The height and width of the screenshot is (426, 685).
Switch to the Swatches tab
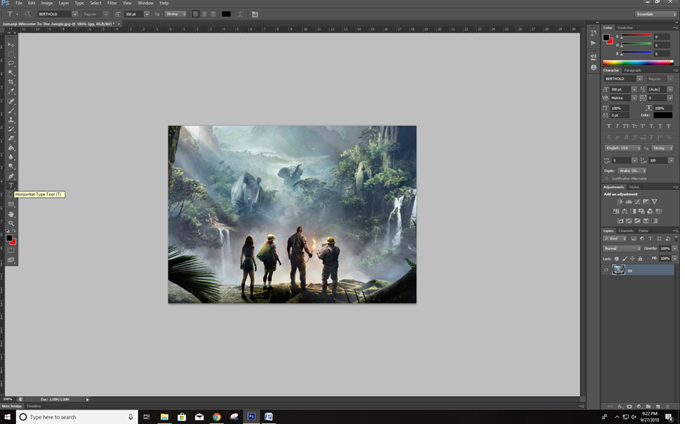pos(626,28)
